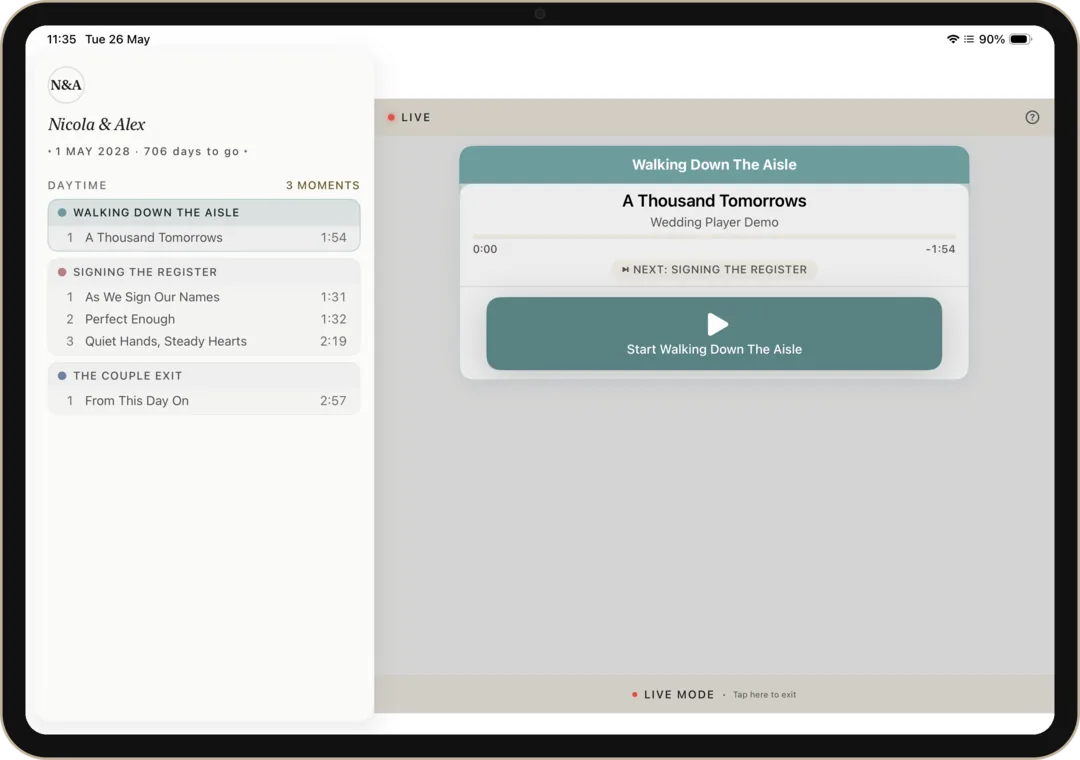
Task: Select The Couple Exit moment header
Action: 204,376
